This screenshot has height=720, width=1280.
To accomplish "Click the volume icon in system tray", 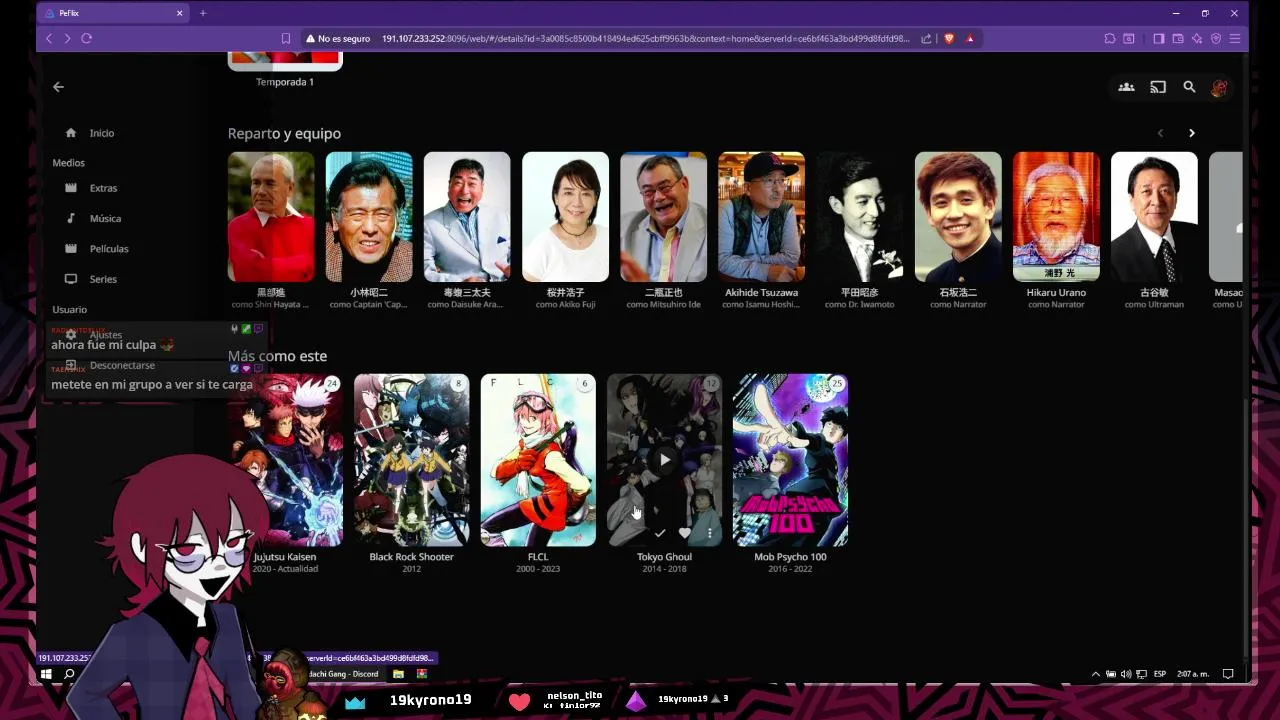I will click(x=1126, y=674).
